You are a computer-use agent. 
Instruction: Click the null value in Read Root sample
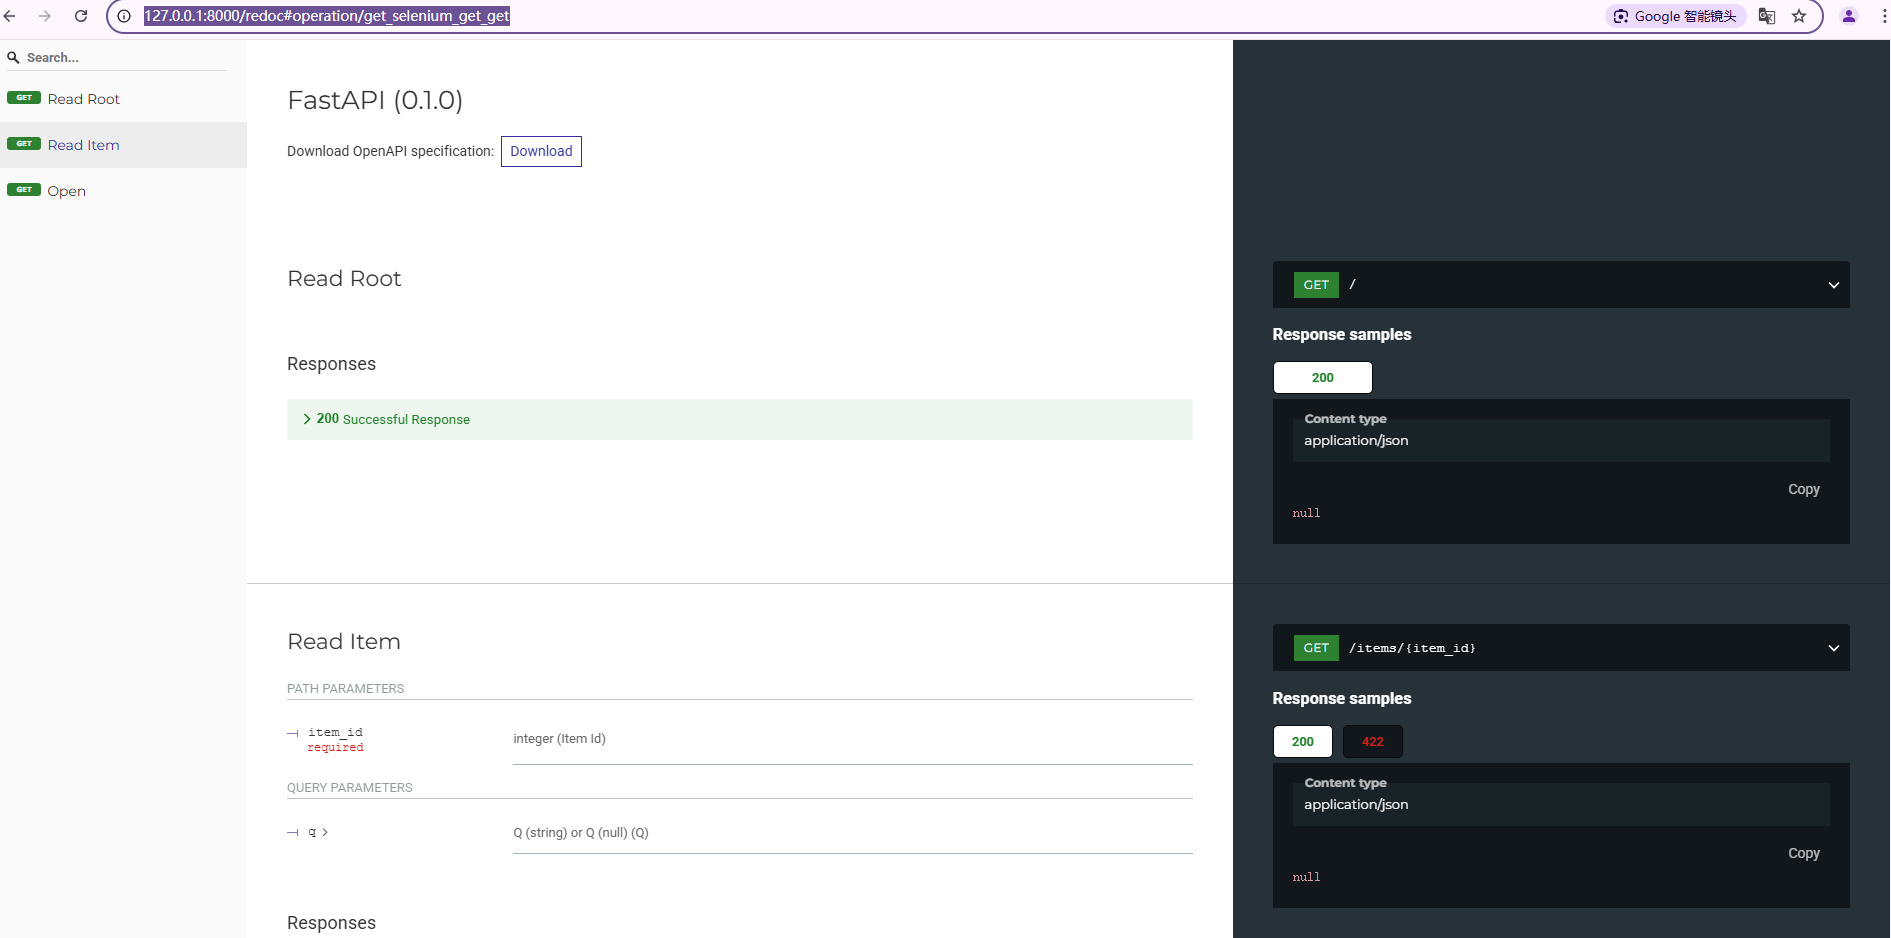1306,513
